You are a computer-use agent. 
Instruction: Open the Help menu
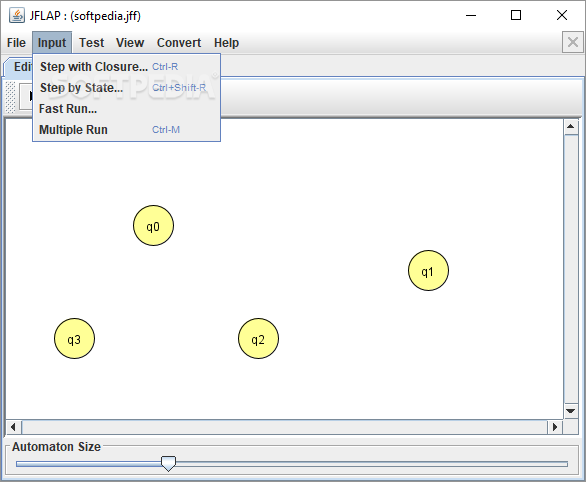[x=226, y=43]
